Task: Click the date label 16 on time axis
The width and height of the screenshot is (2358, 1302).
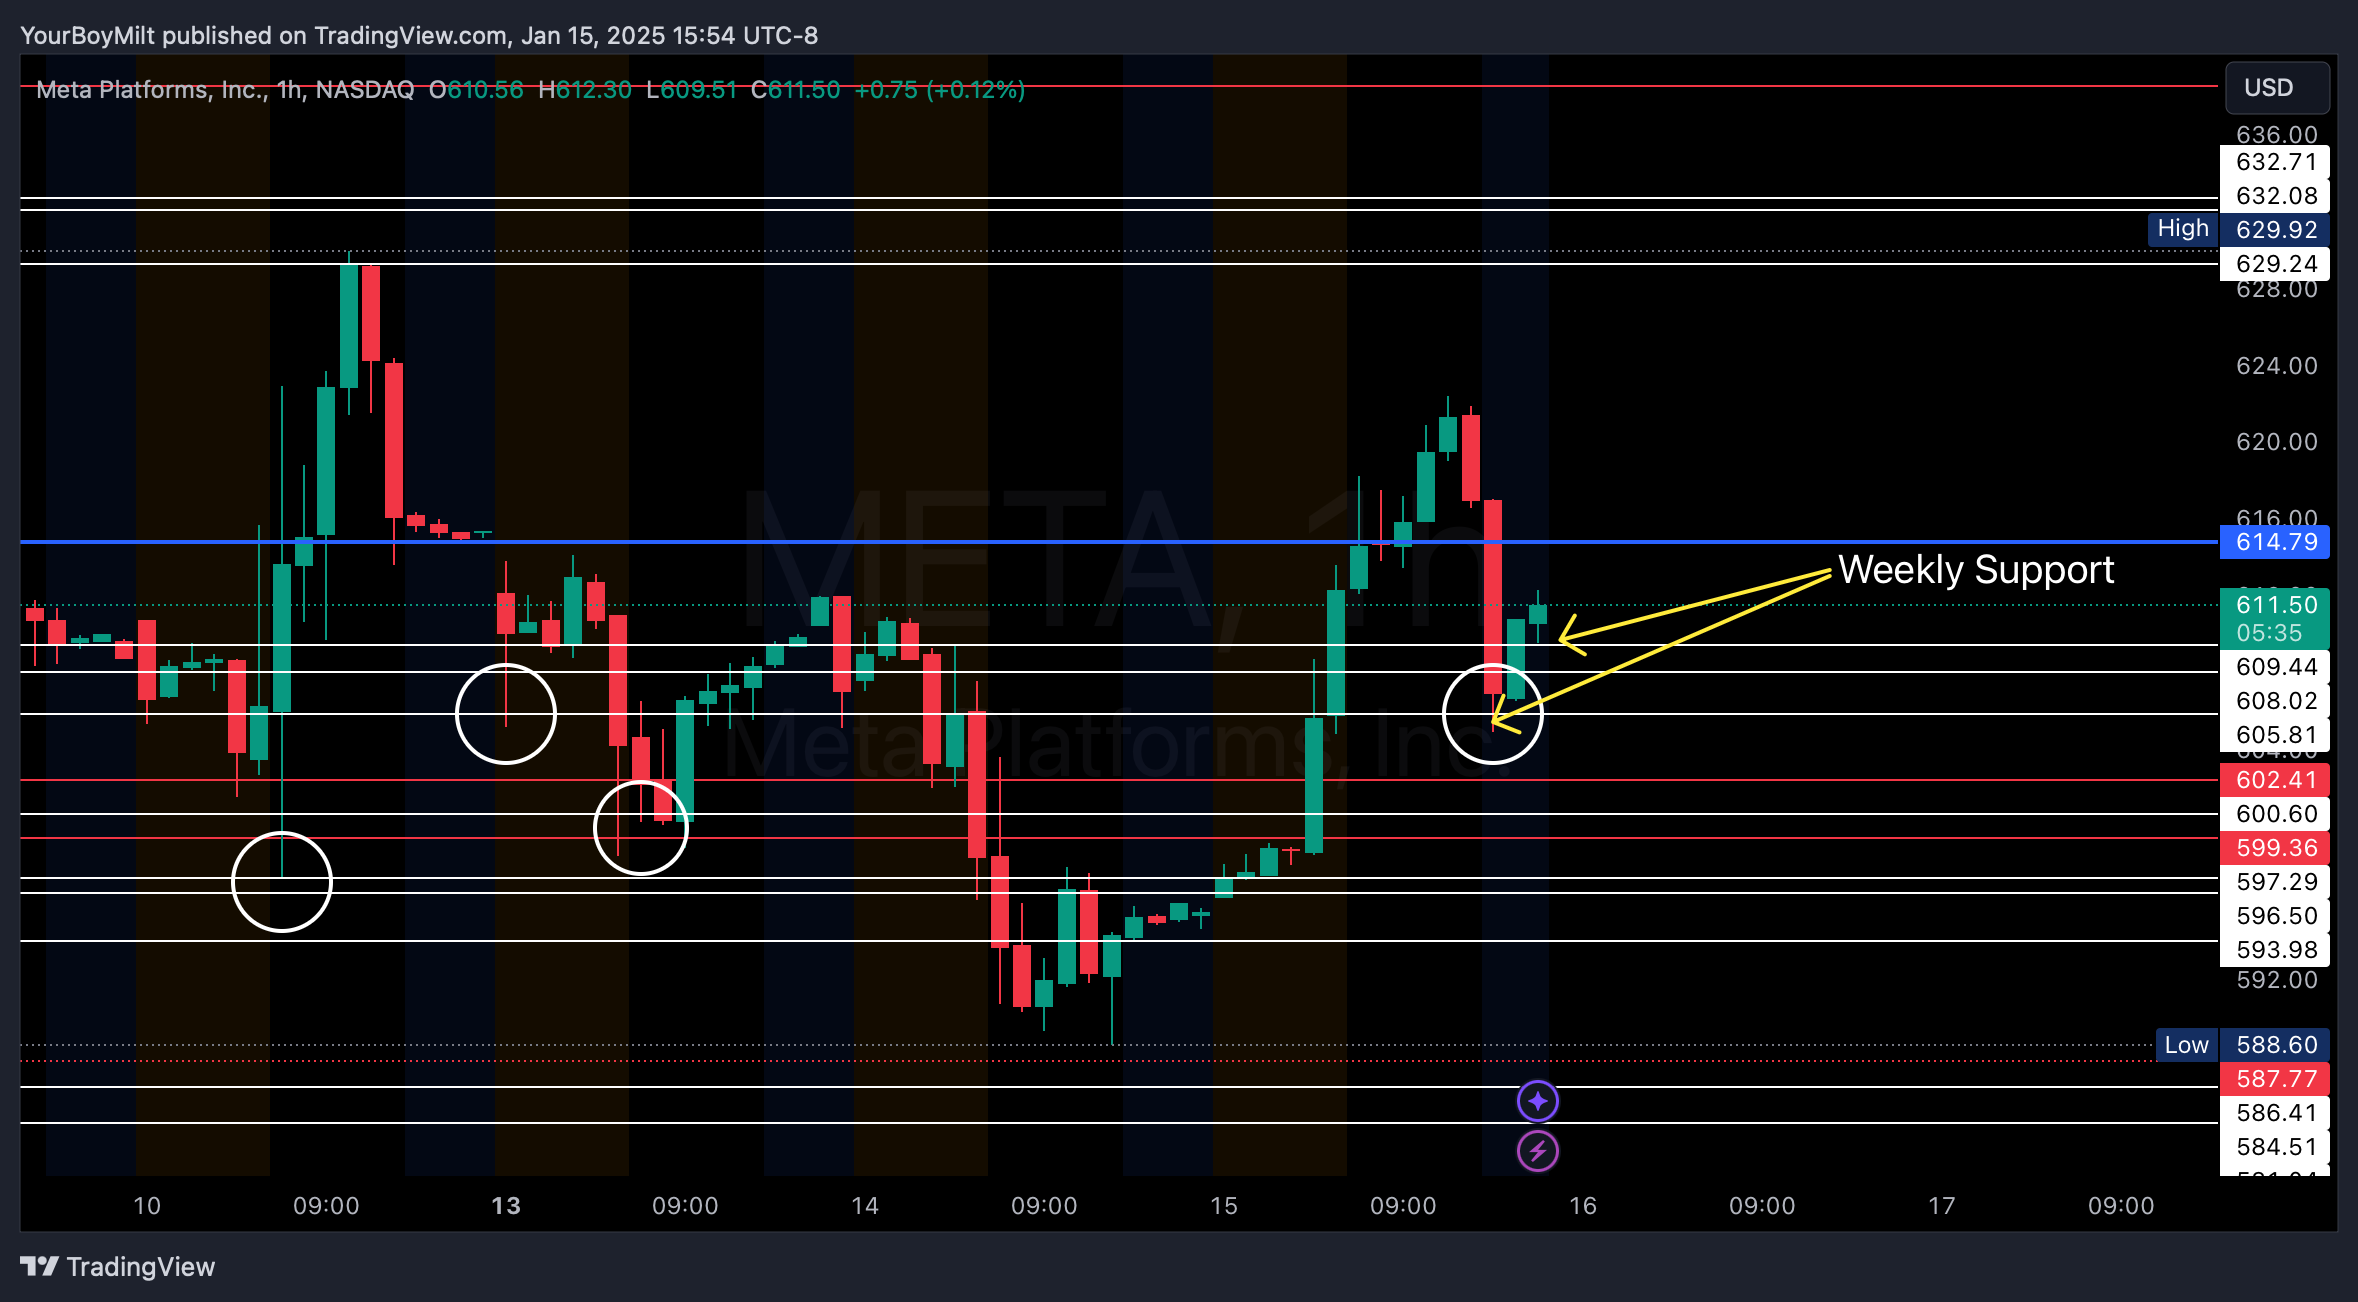Action: click(1583, 1206)
